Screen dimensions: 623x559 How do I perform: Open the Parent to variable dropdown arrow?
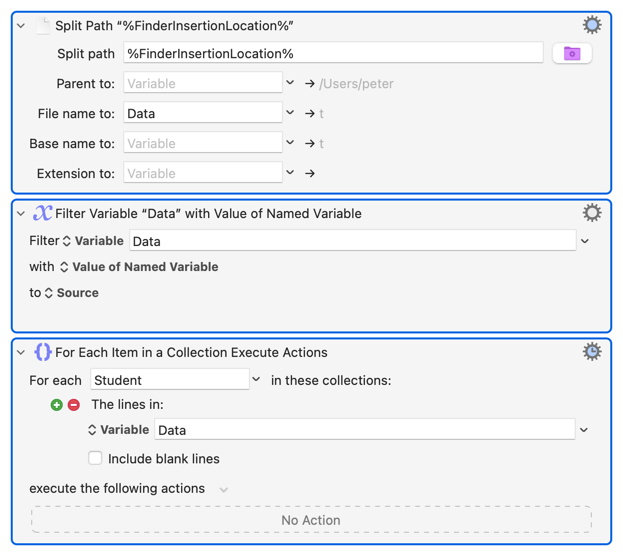point(290,84)
